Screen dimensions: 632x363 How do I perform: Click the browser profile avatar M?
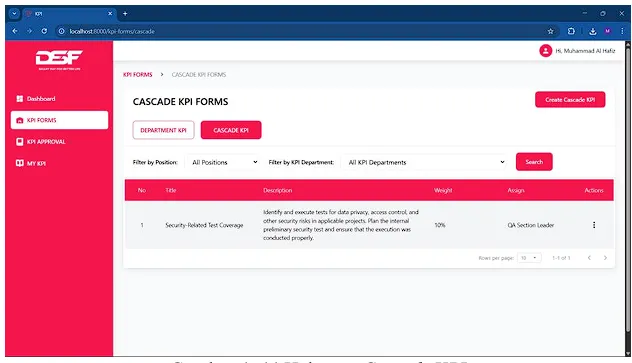pos(608,31)
